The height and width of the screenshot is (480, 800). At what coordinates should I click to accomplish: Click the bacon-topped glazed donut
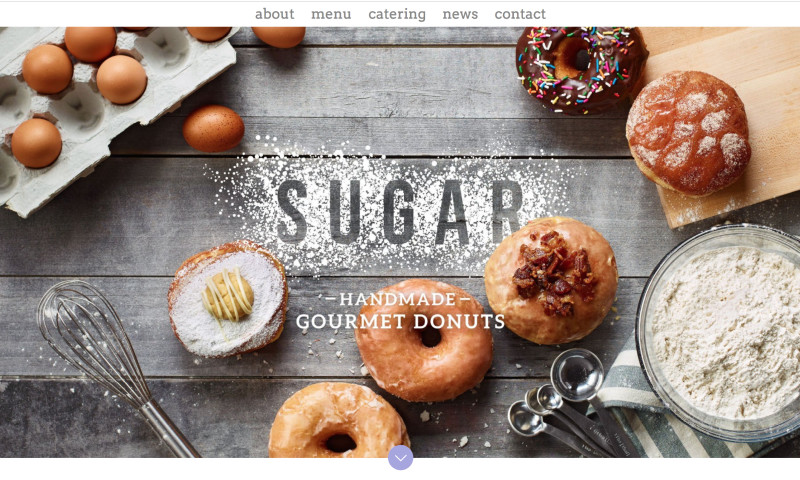pyautogui.click(x=551, y=280)
